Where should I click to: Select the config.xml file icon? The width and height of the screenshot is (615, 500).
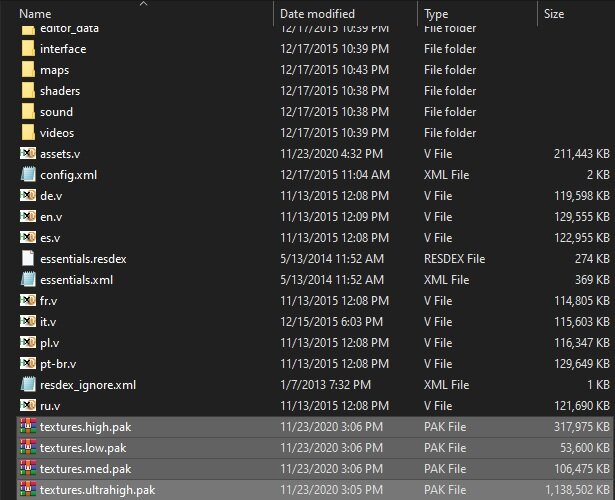(x=28, y=174)
